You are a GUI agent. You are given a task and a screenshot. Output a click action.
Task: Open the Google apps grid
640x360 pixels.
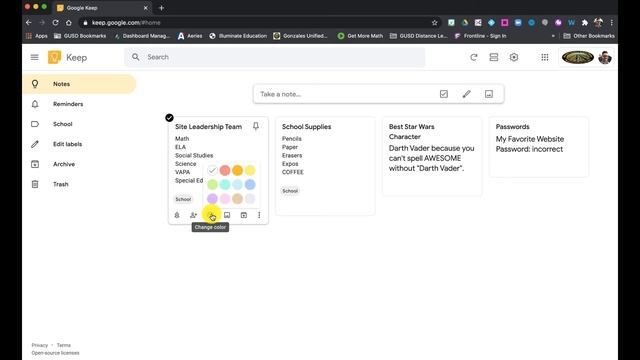pyautogui.click(x=544, y=57)
